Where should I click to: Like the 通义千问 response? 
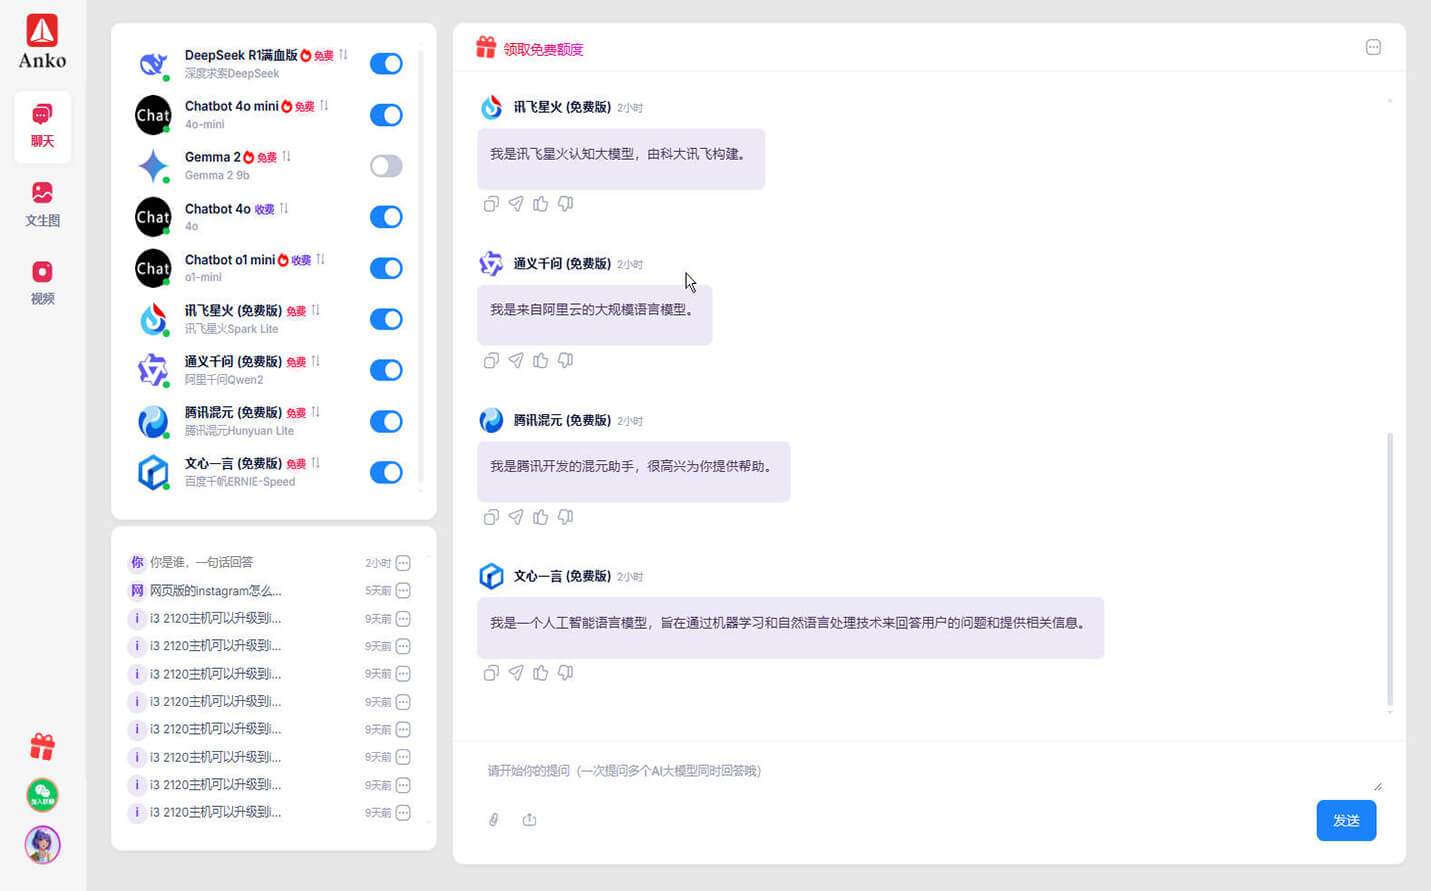pyautogui.click(x=541, y=360)
